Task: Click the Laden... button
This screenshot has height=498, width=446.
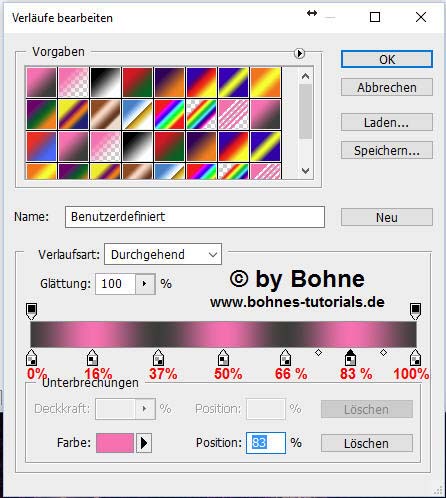Action: [x=387, y=122]
